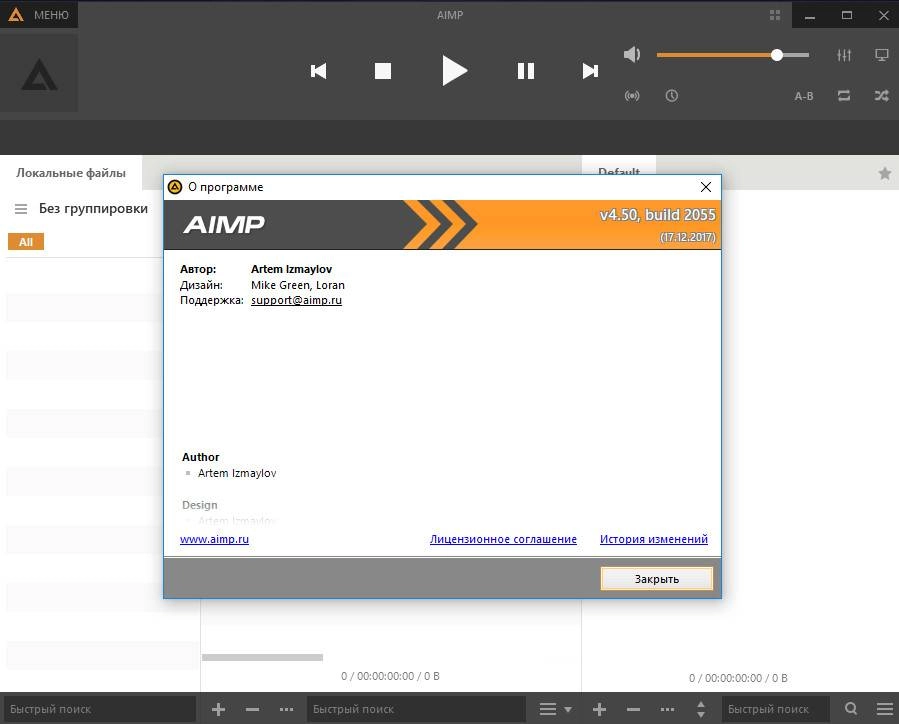Screen dimensions: 899x724
Task: Click the AIMP album art placeholder
Action: click(x=39, y=73)
